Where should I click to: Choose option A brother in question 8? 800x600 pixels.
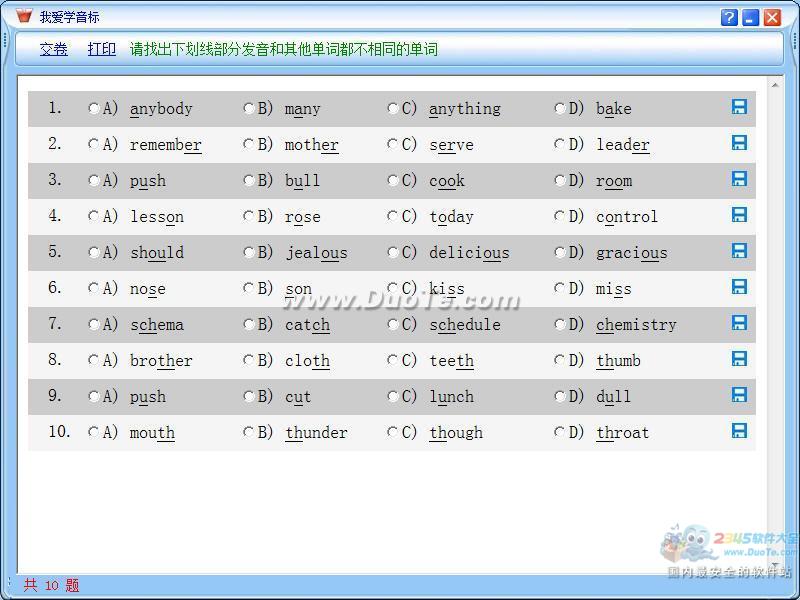(93, 360)
